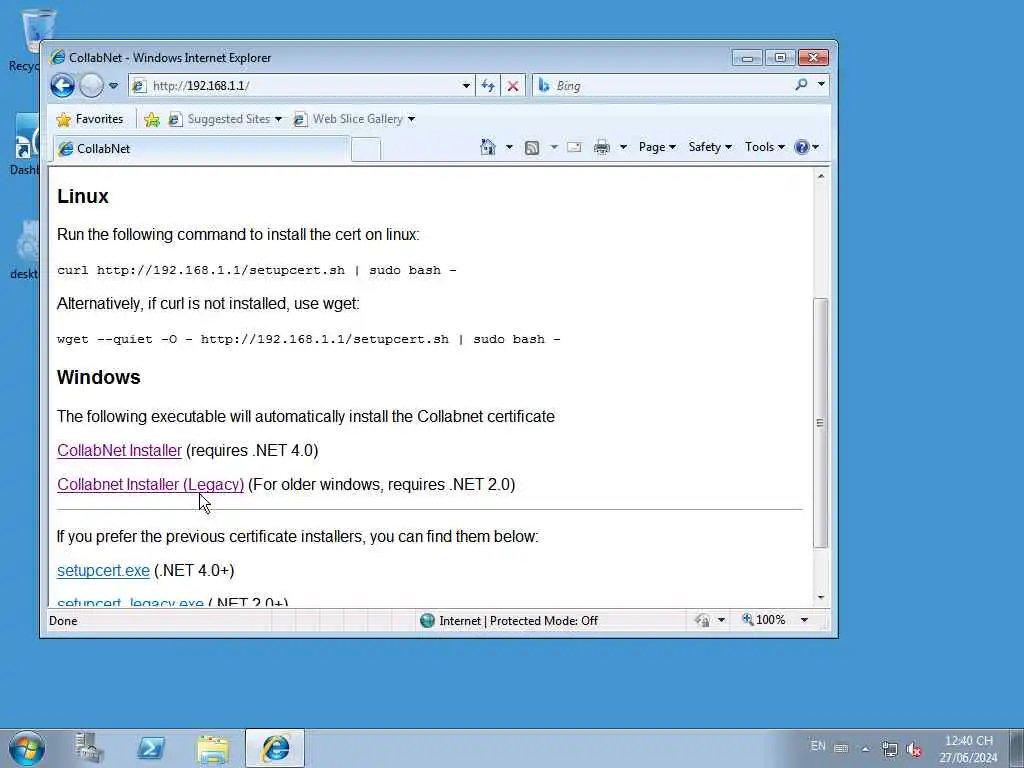Click the wget --quiet command text
The width and height of the screenshot is (1024, 768).
(308, 340)
